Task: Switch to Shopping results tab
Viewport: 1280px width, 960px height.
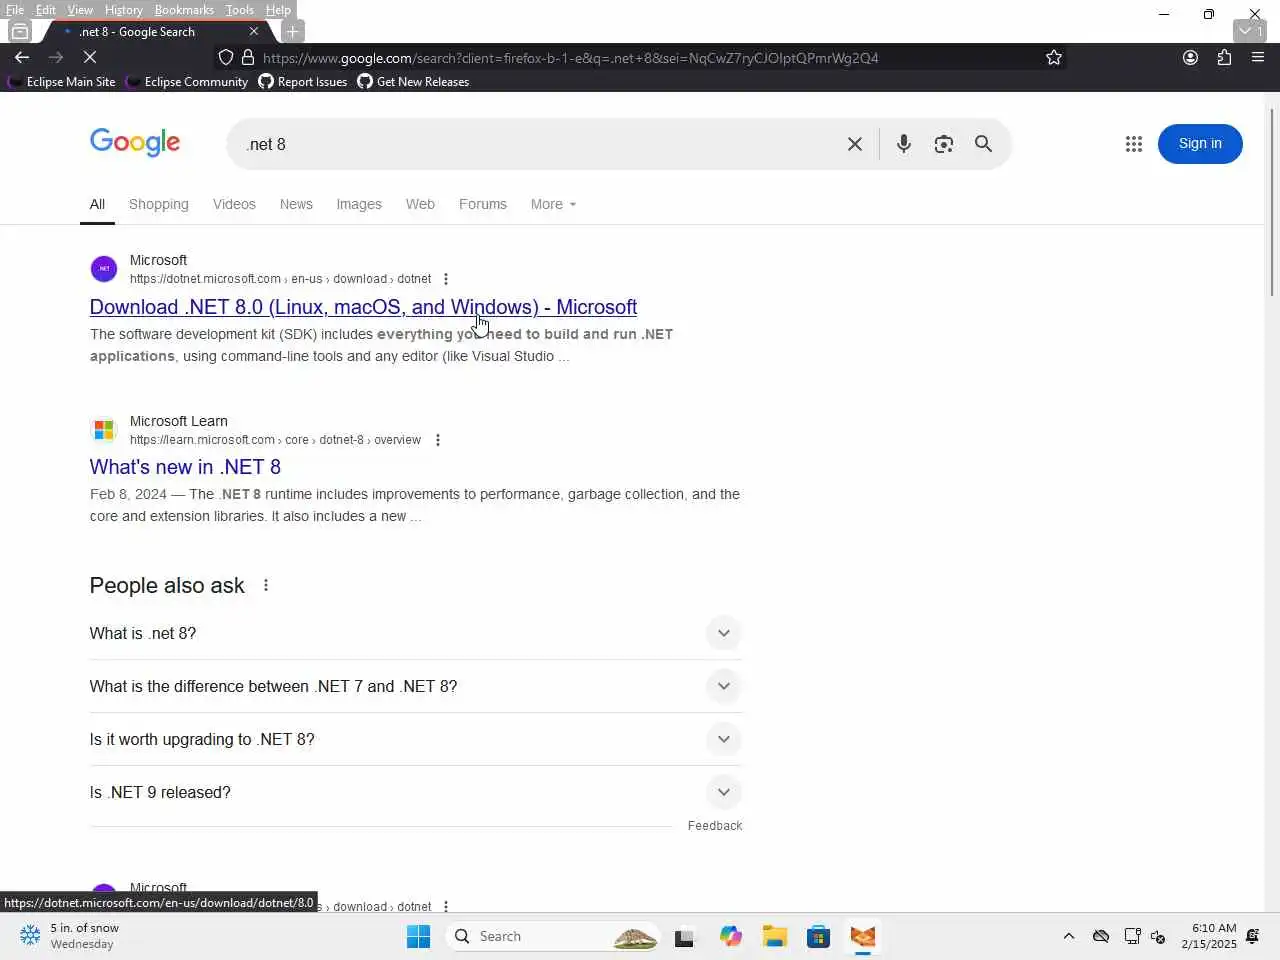Action: (x=158, y=204)
